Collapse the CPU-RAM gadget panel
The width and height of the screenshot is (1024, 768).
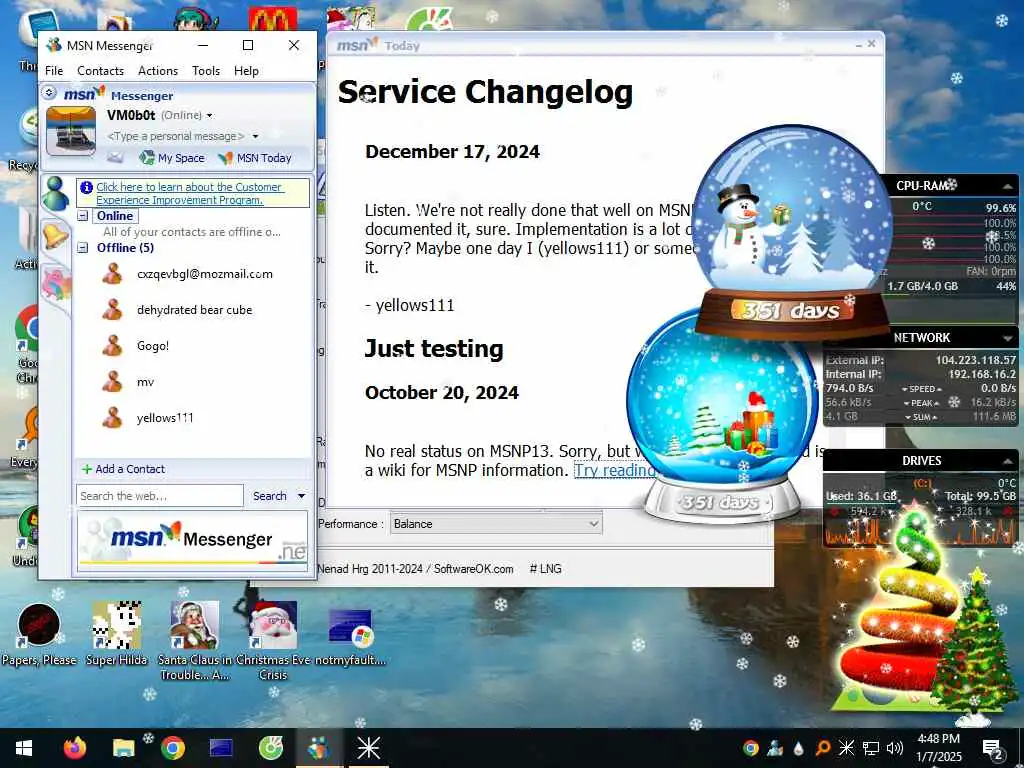(1008, 186)
